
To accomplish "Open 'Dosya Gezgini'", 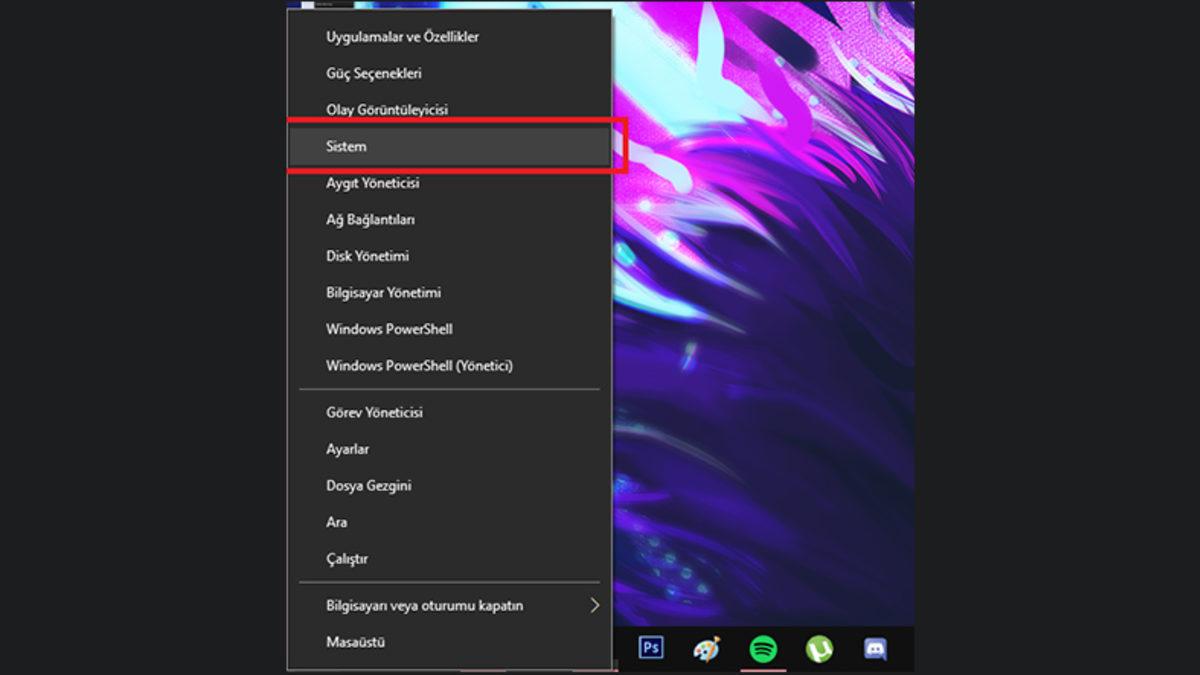I will pyautogui.click(x=368, y=486).
